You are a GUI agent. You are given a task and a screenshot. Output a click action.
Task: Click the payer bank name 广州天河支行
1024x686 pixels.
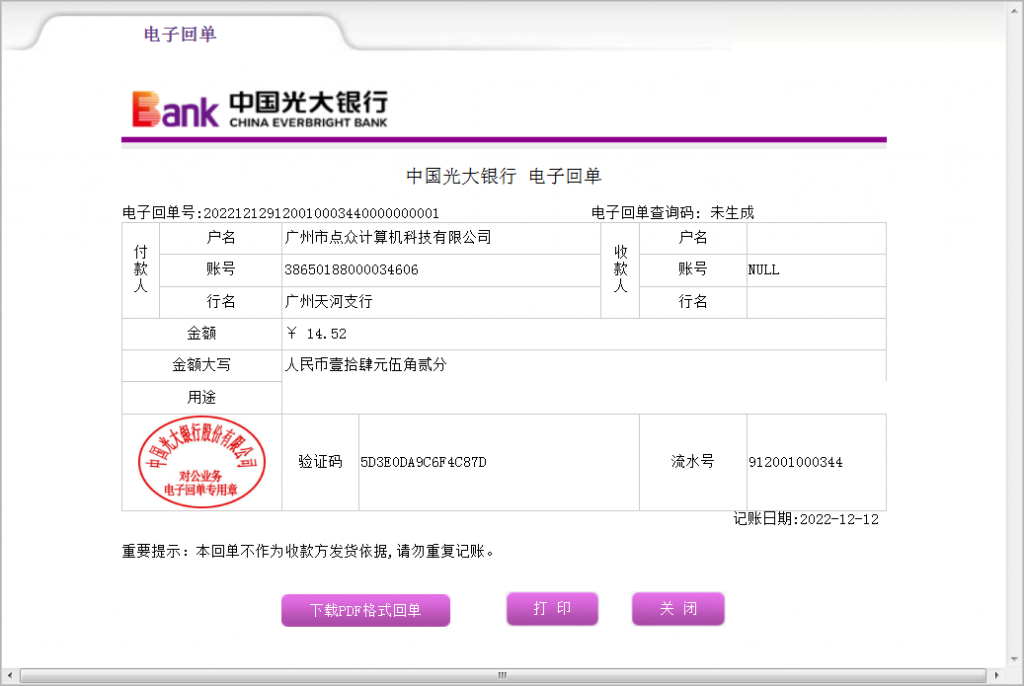click(x=328, y=302)
